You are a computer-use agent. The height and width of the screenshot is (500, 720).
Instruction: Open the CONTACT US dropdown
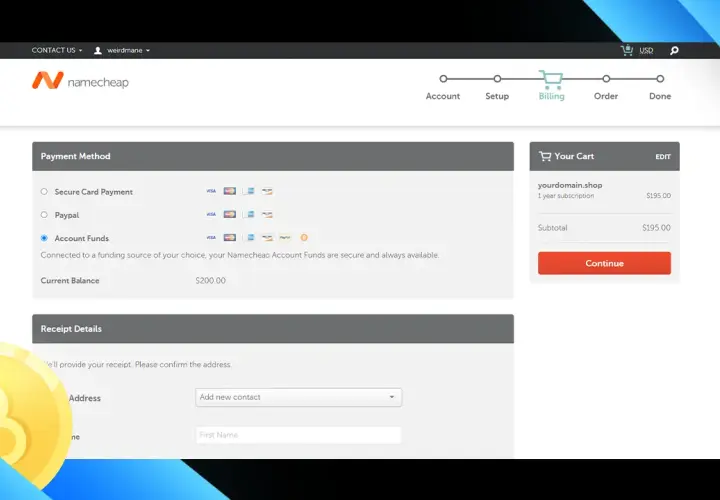pyautogui.click(x=57, y=51)
